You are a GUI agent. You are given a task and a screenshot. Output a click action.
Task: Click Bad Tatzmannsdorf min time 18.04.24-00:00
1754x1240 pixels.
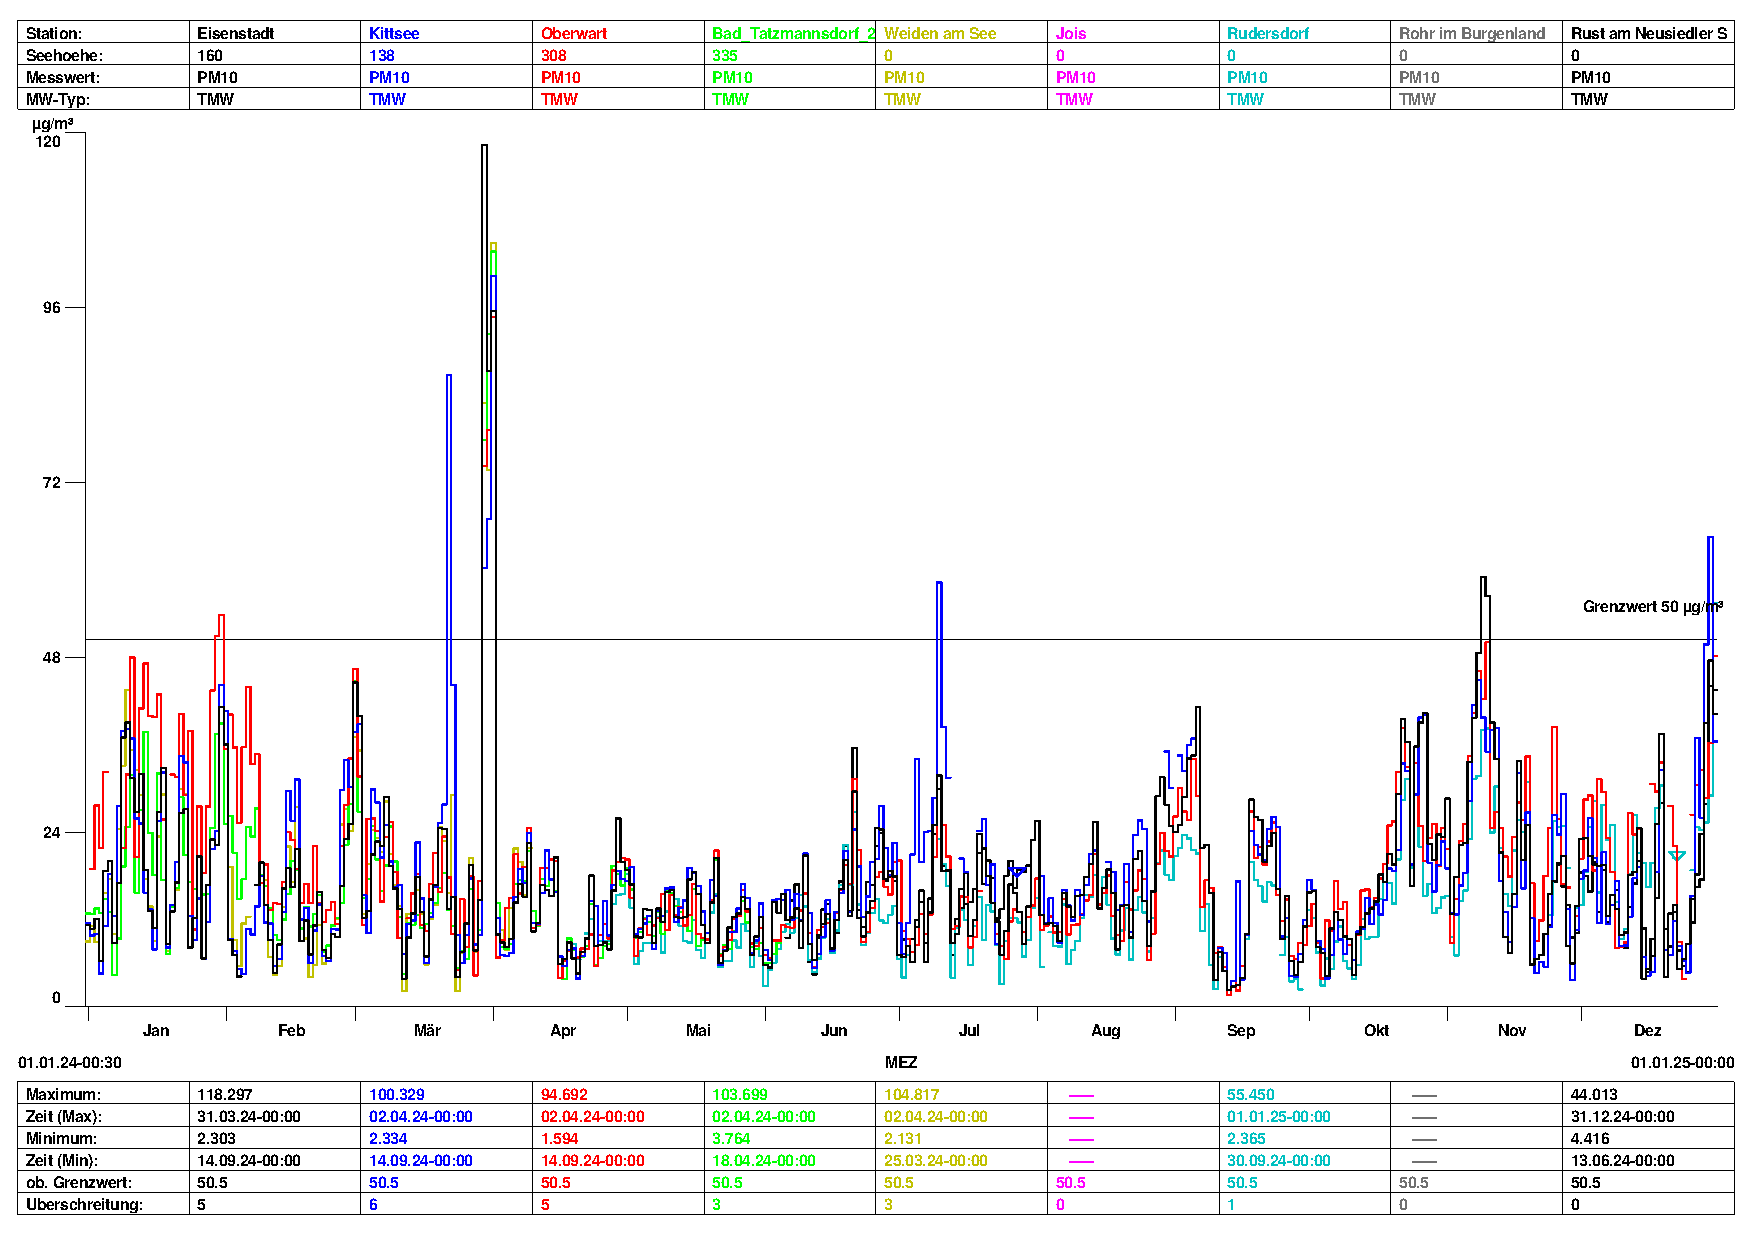click(764, 1160)
